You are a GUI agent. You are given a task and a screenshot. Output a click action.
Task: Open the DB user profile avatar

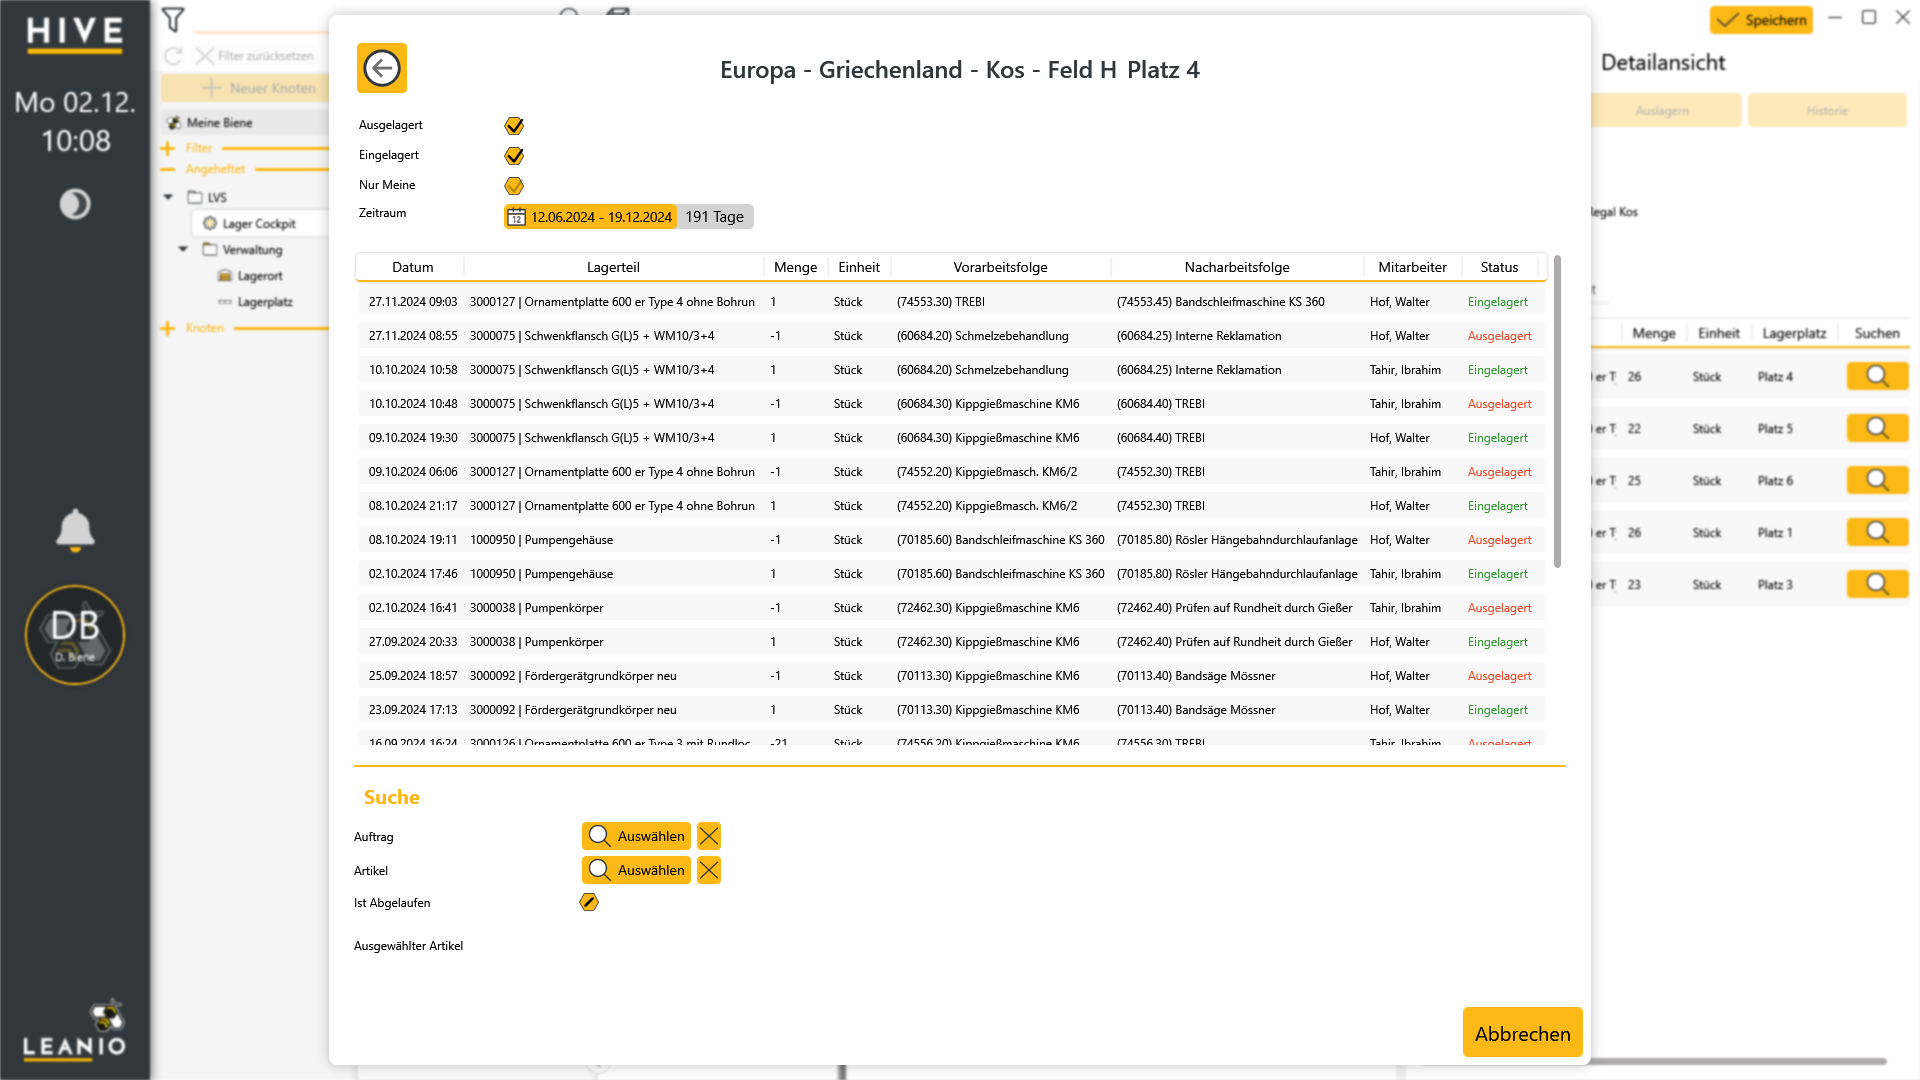pos(75,635)
